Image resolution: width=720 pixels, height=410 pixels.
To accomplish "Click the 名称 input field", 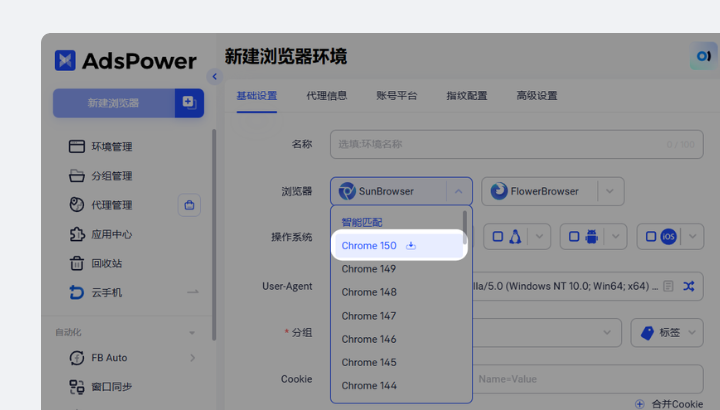I will (517, 144).
